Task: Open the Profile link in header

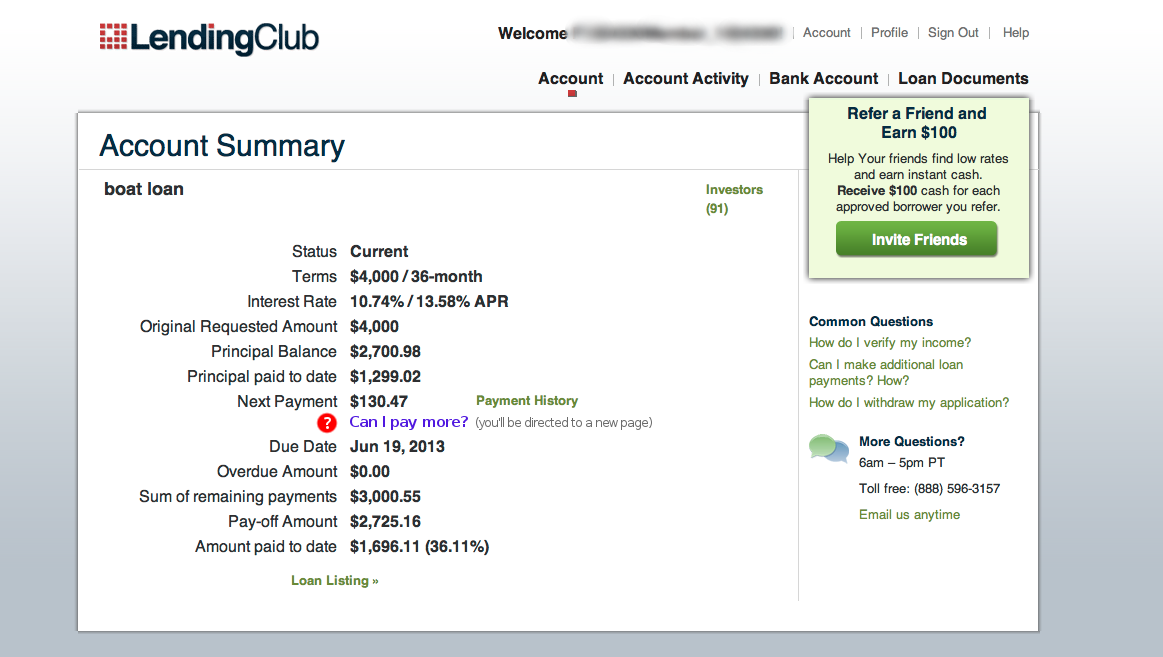Action: (889, 33)
